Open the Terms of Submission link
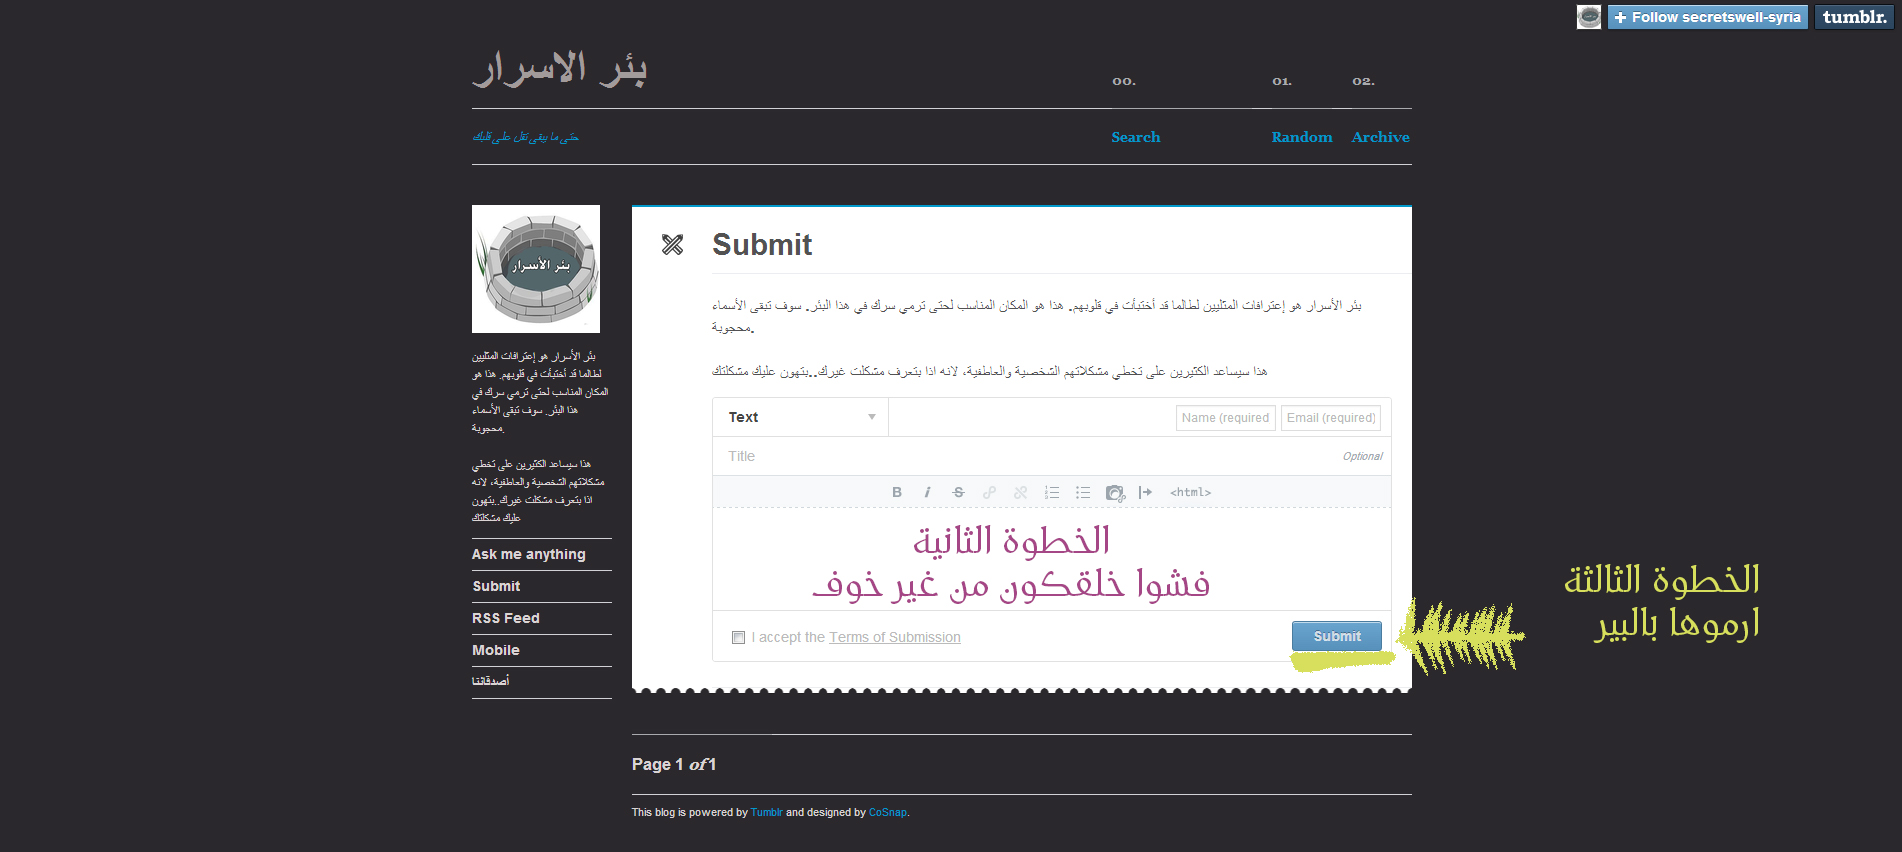 894,637
